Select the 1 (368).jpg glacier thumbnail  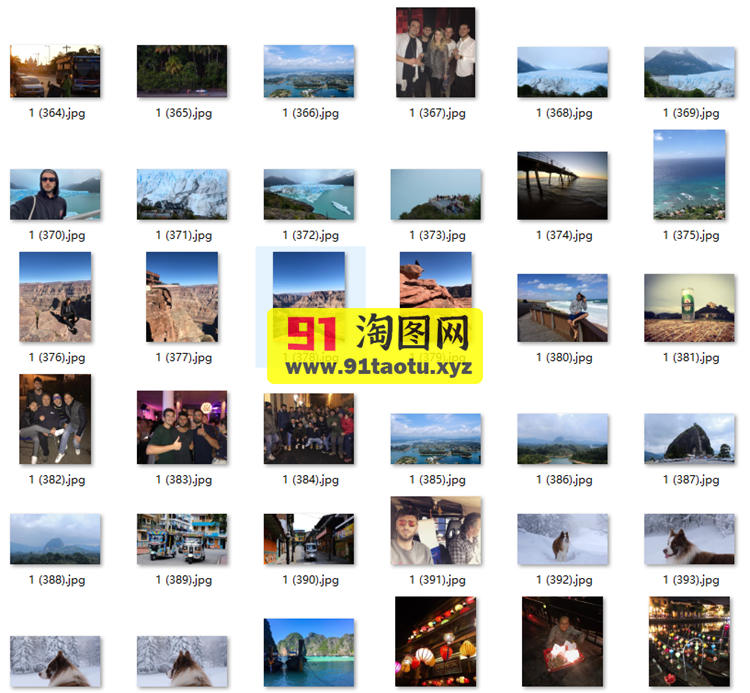[562, 72]
